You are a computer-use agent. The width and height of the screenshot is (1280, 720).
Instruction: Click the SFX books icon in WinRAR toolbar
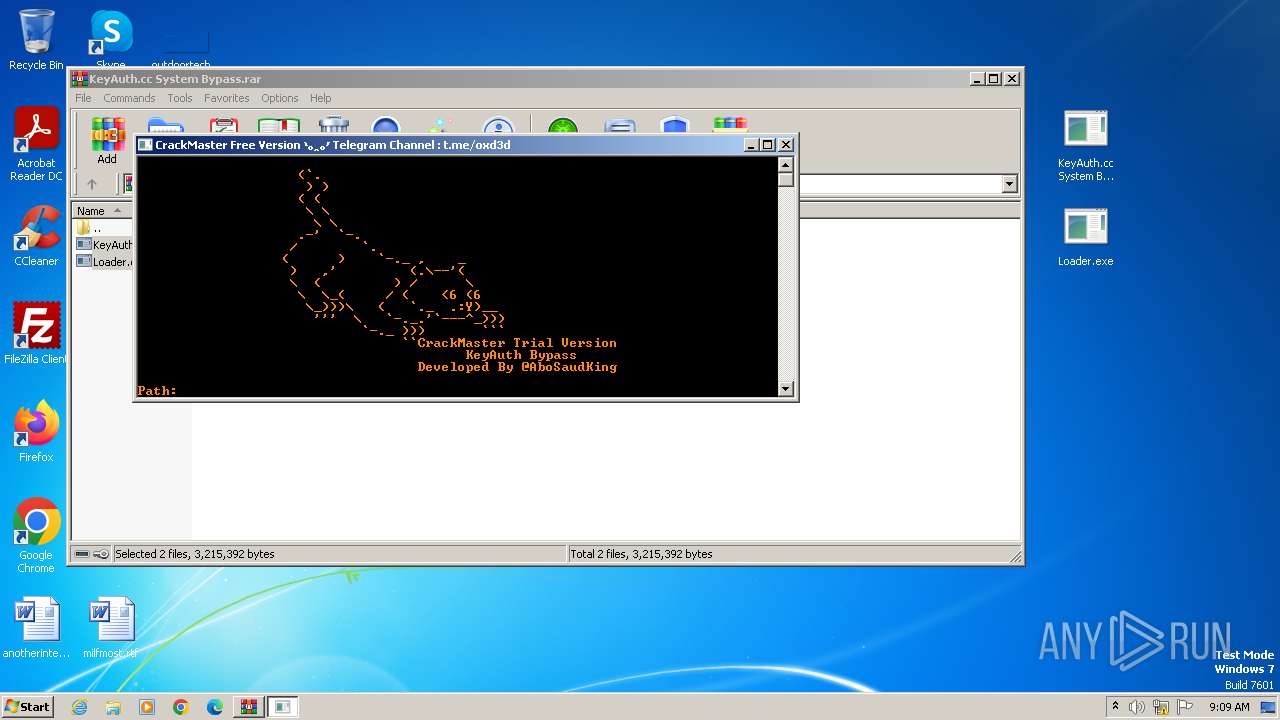click(730, 126)
